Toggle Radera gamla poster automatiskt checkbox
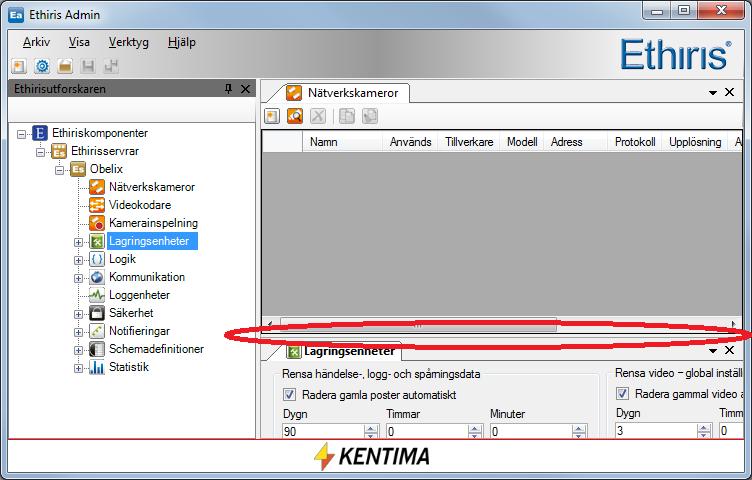Image resolution: width=752 pixels, height=480 pixels. click(x=289, y=395)
